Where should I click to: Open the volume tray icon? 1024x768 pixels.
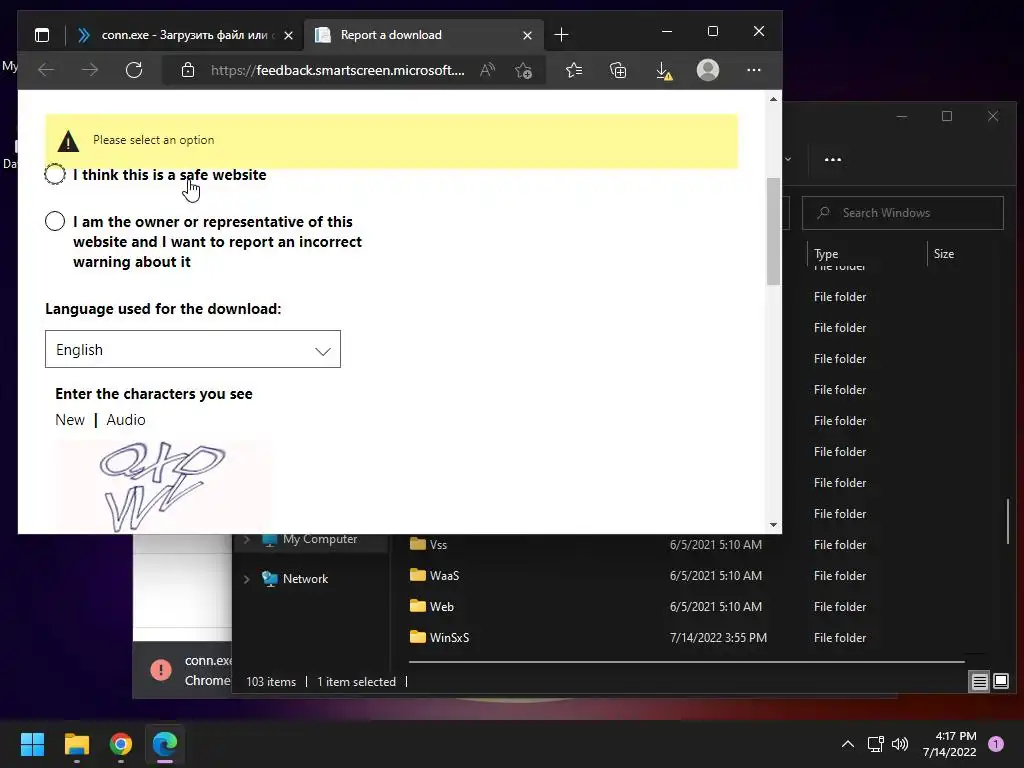pos(900,744)
